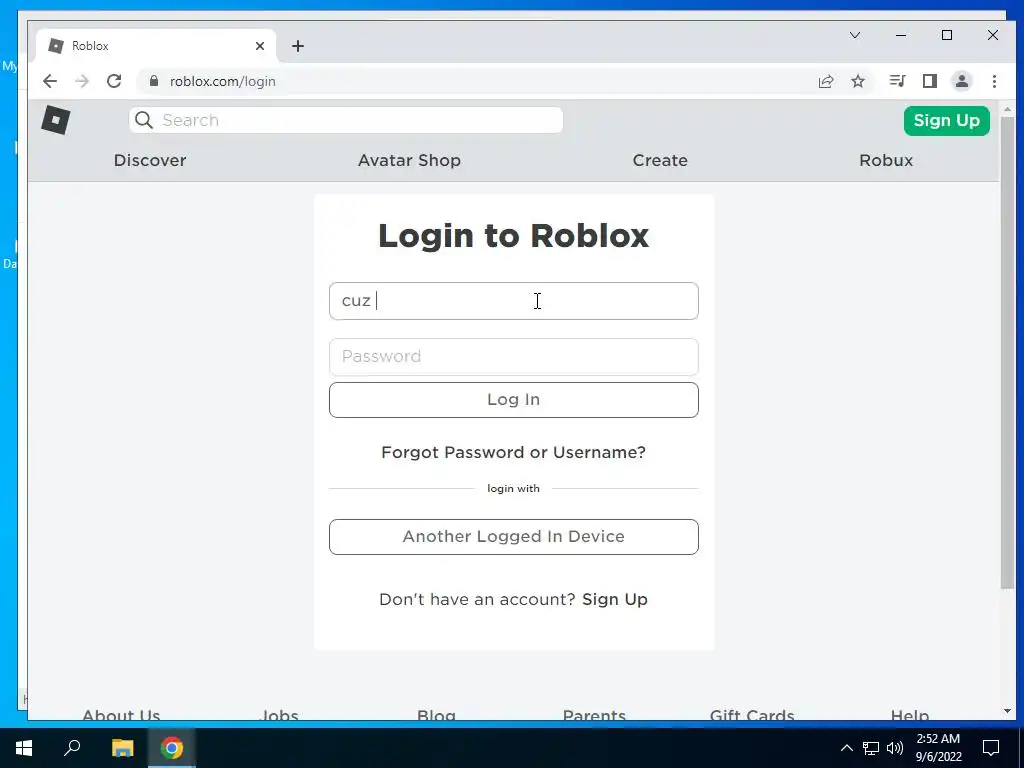The image size is (1024, 768).
Task: Open File Explorer from the taskbar
Action: (x=122, y=748)
